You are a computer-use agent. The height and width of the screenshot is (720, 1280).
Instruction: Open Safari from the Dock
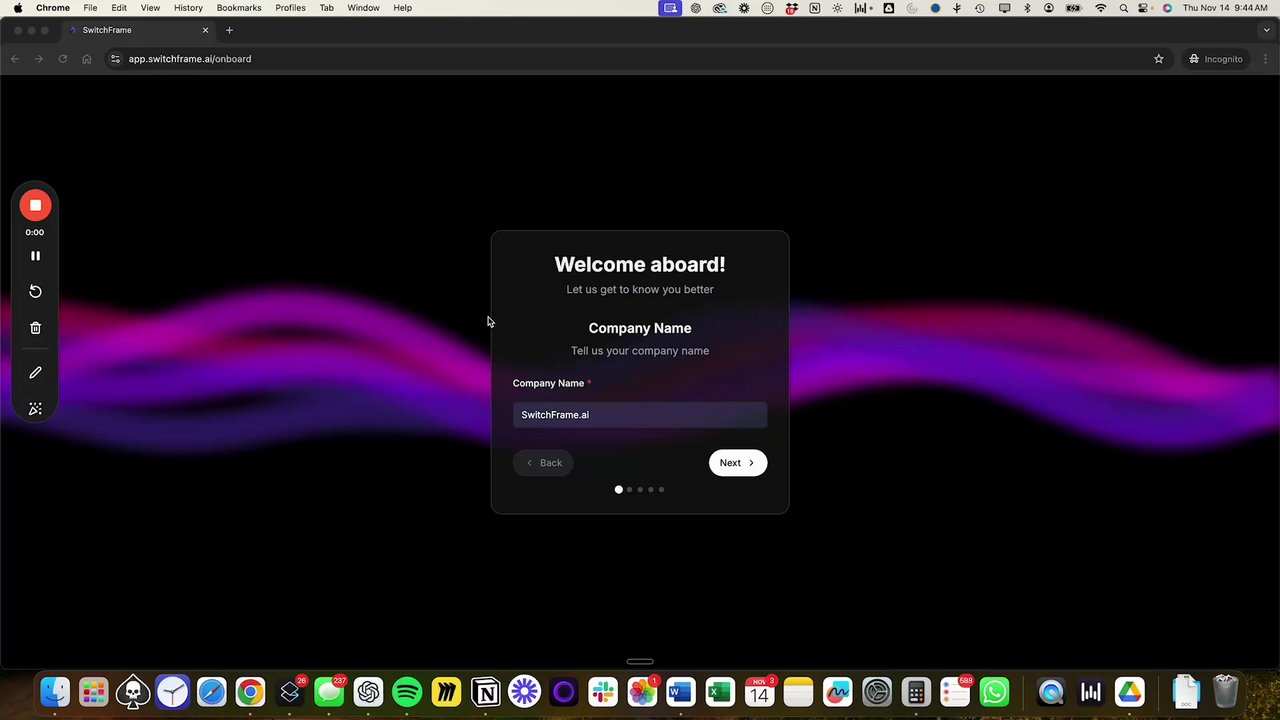pyautogui.click(x=212, y=692)
